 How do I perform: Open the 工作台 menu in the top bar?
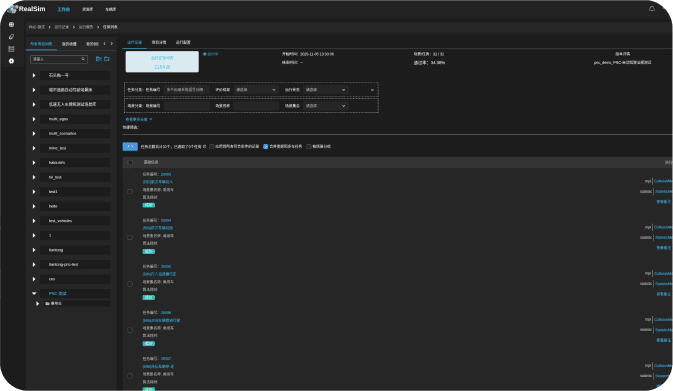pos(64,9)
